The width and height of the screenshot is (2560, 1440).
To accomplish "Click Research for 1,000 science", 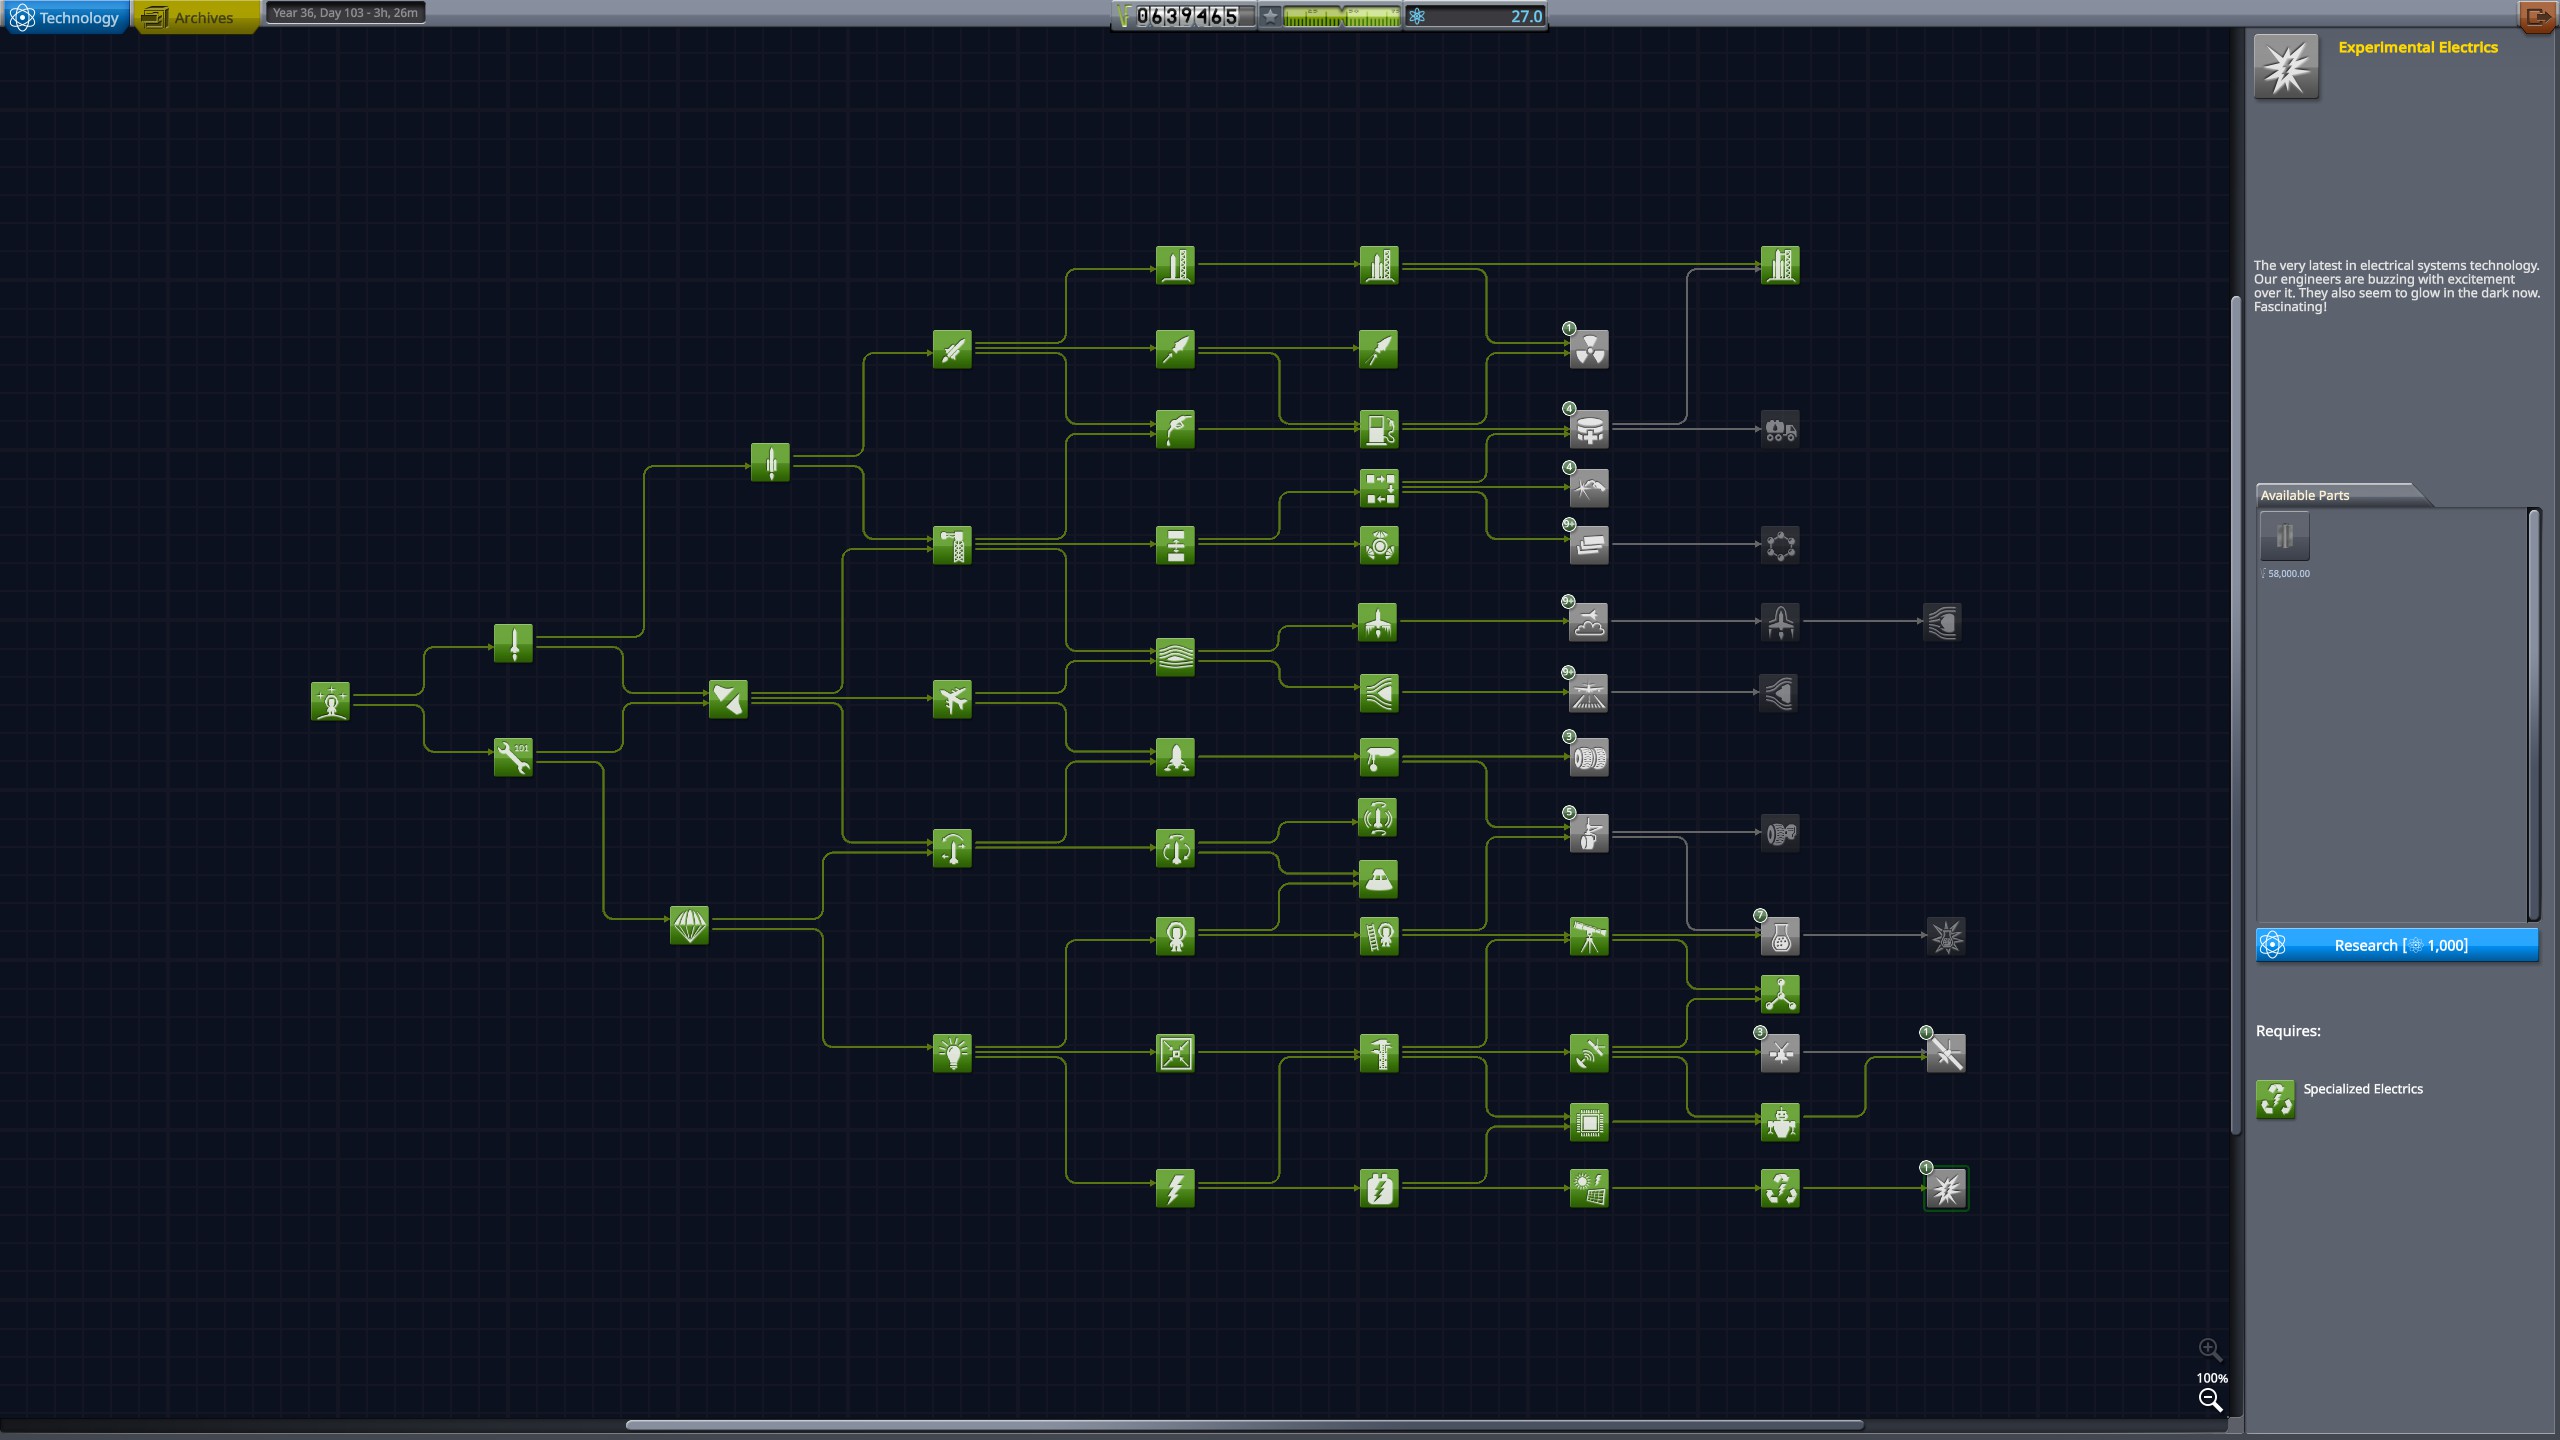I will 2397,945.
